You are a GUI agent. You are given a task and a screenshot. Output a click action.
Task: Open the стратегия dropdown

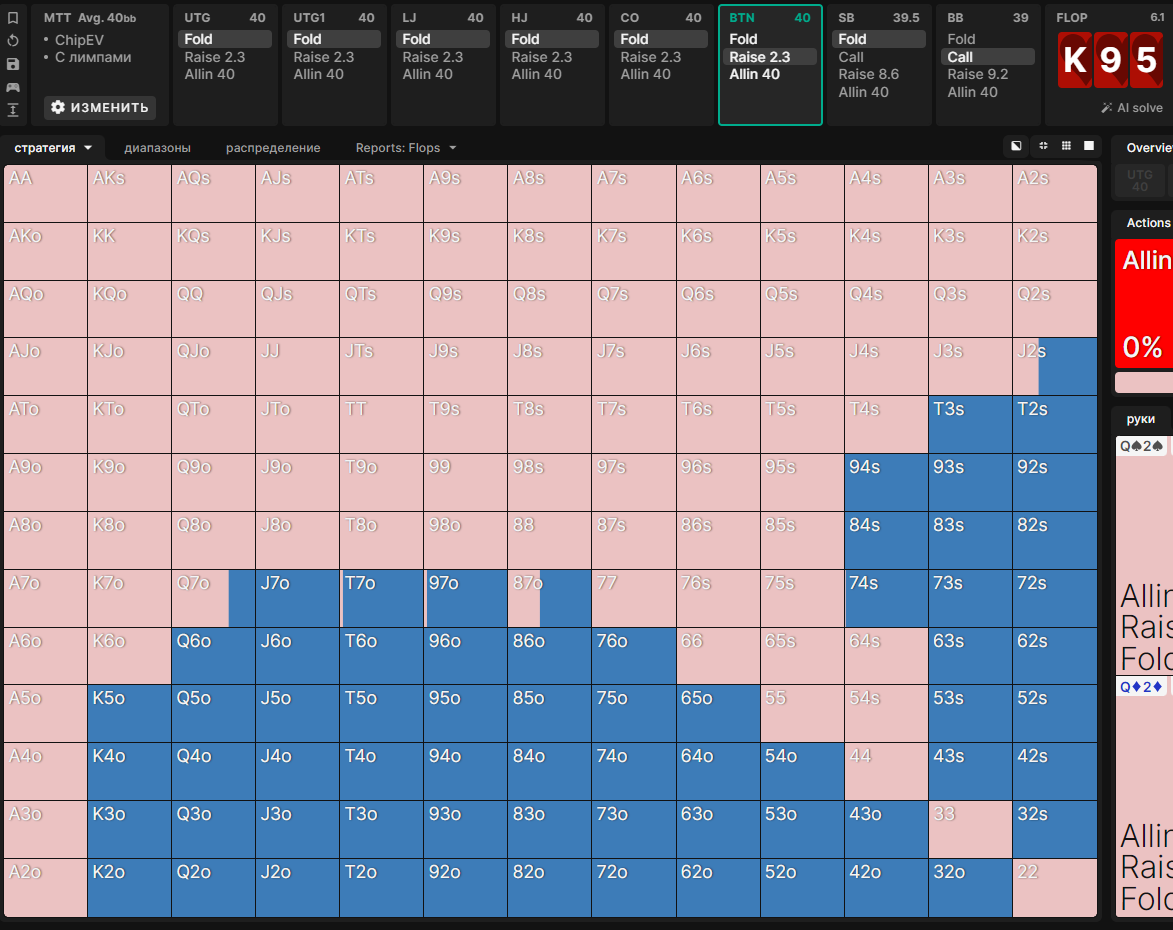tap(53, 148)
